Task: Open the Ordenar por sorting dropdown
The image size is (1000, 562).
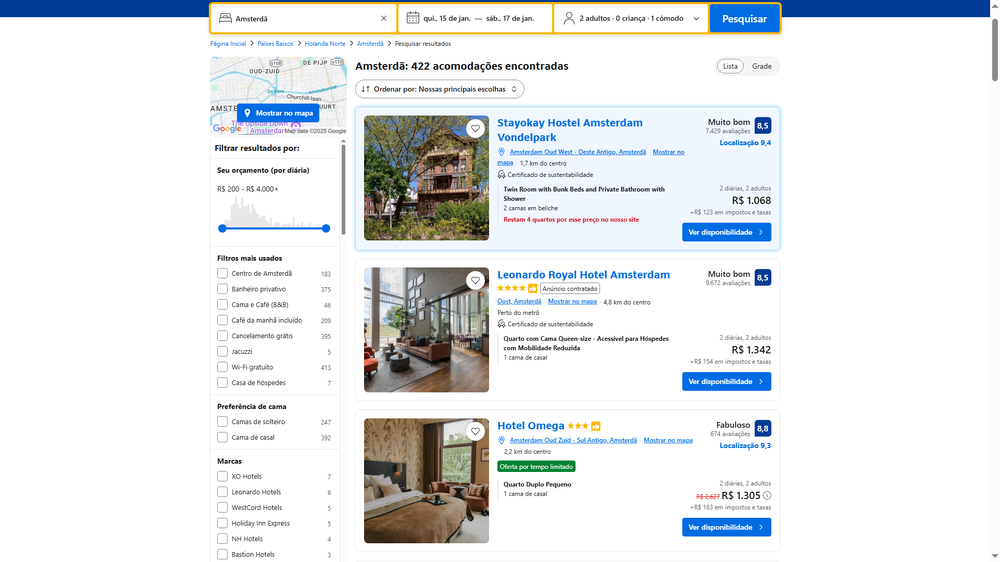Action: coord(440,89)
